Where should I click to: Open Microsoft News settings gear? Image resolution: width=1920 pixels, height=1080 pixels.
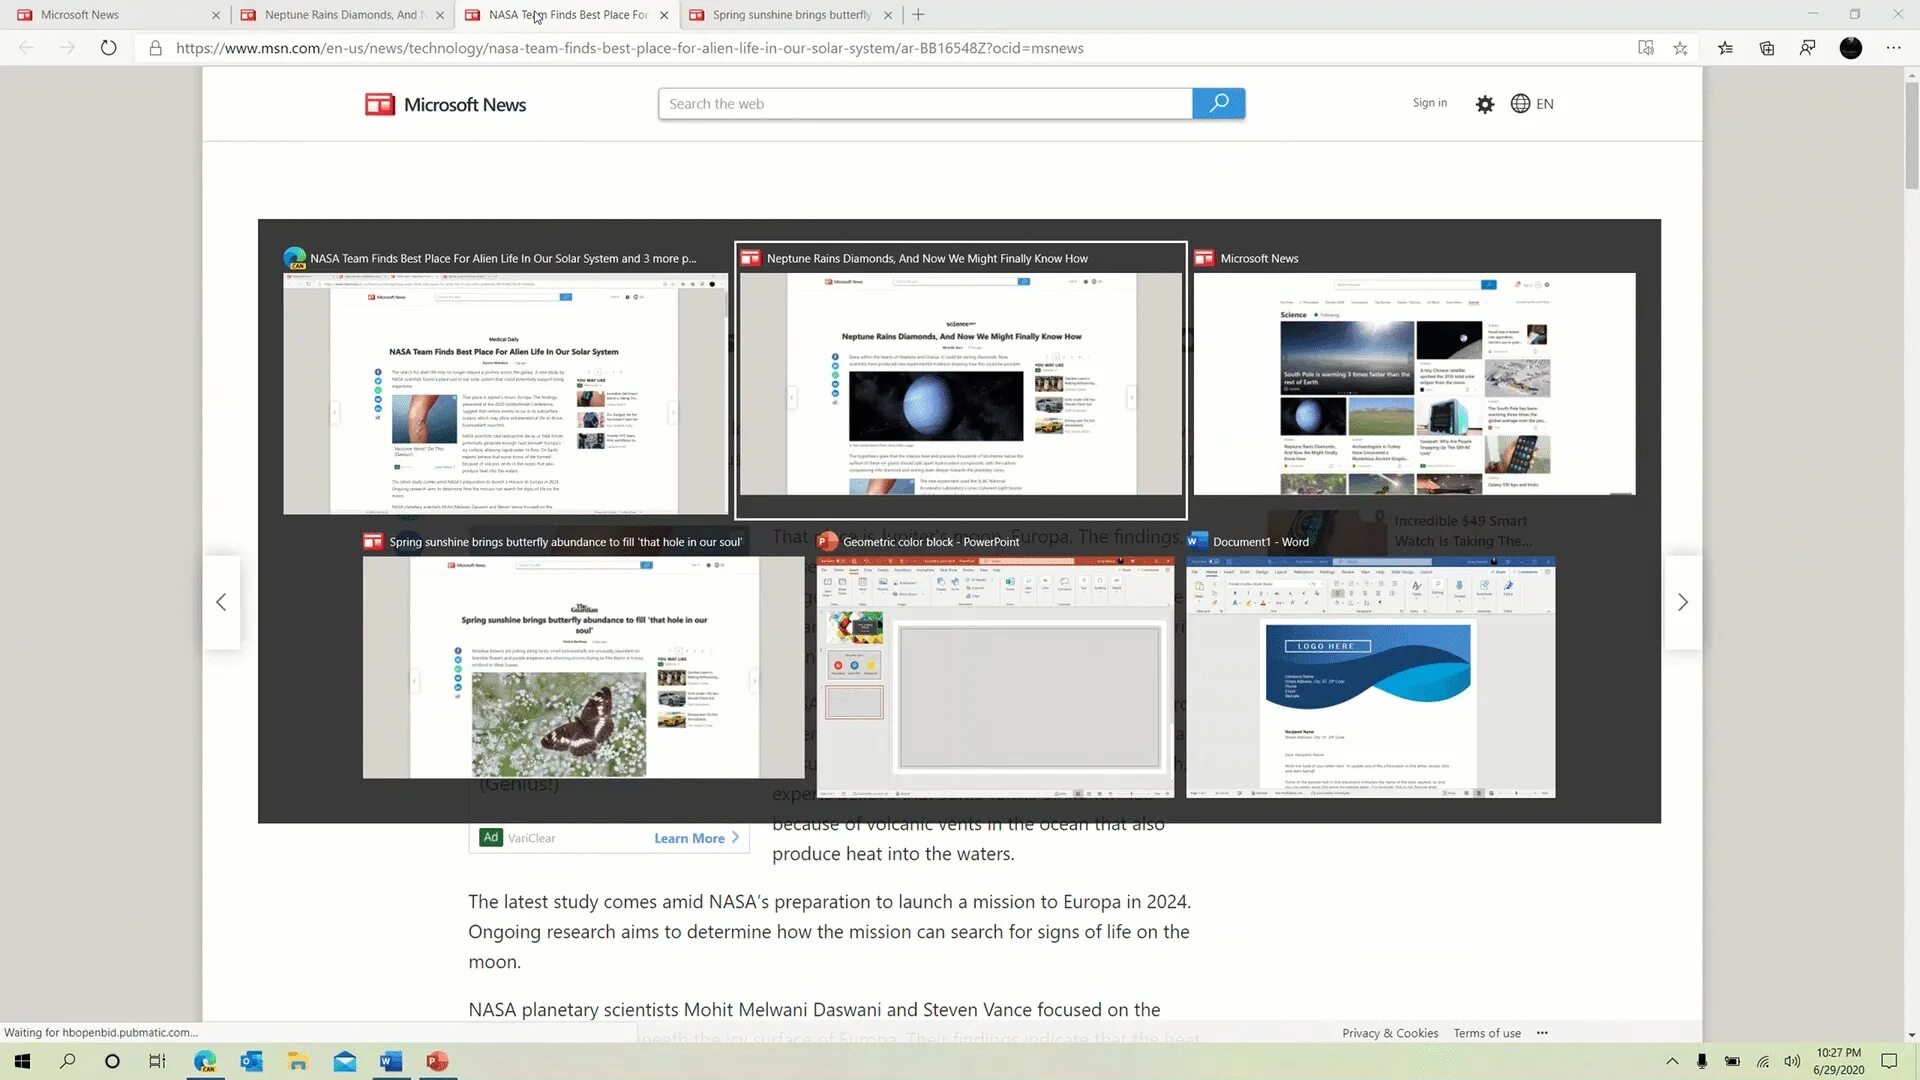[1485, 104]
